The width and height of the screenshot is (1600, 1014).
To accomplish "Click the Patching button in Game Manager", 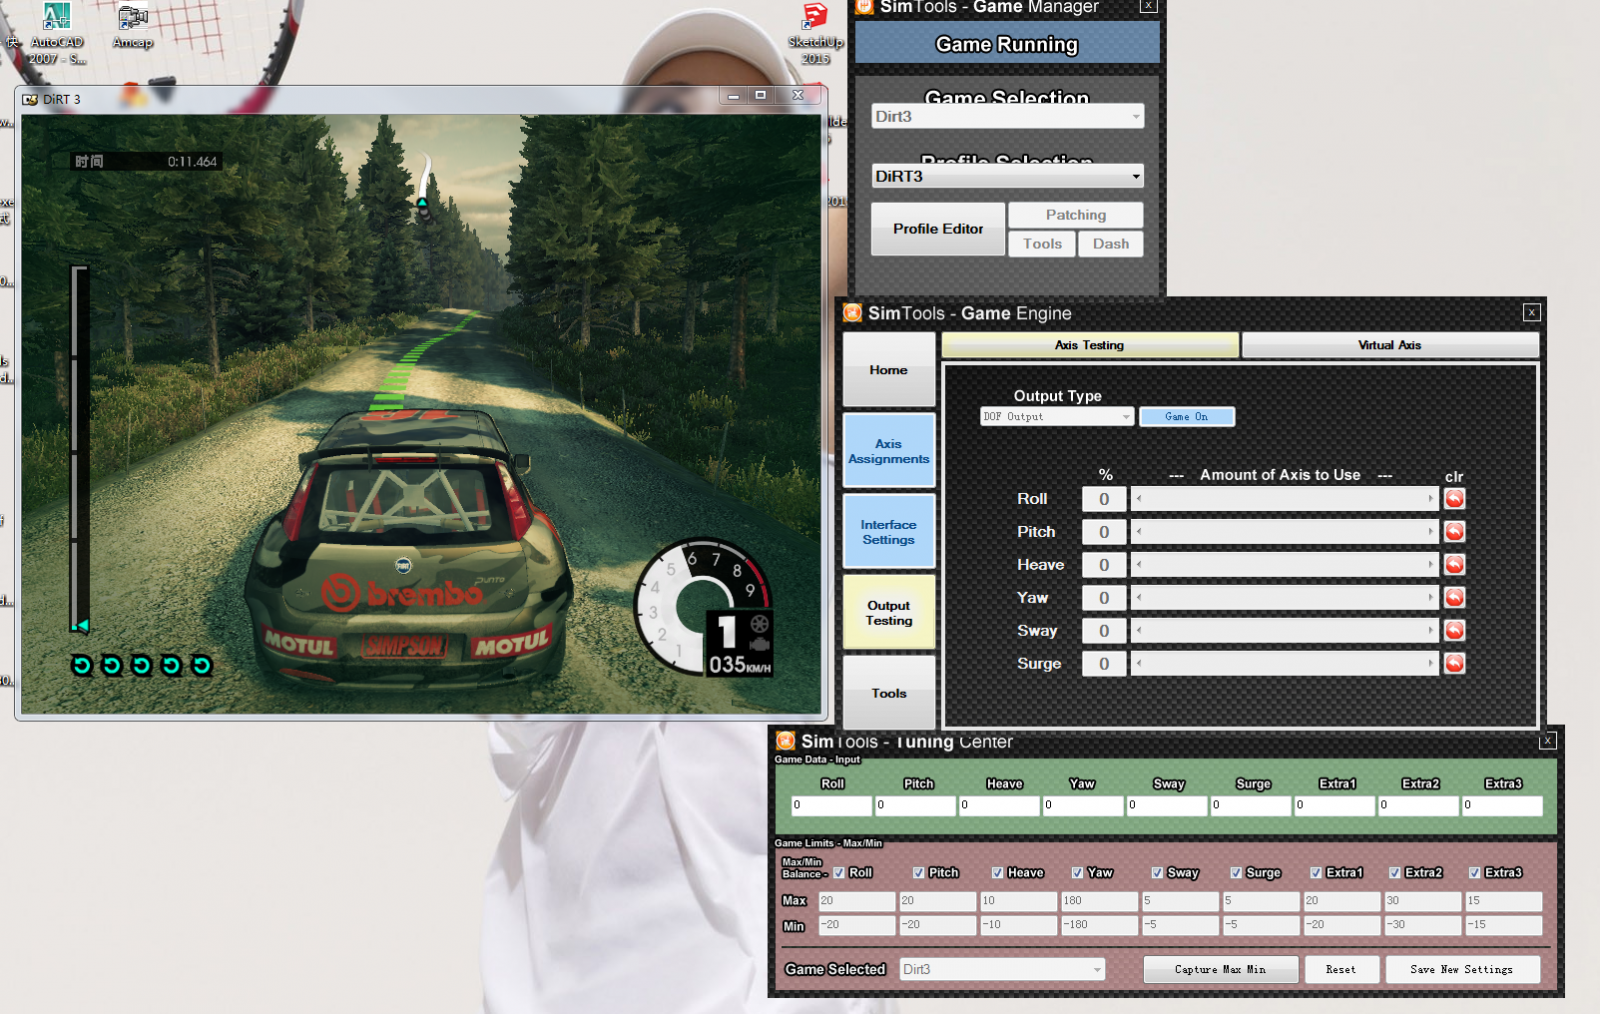I will click(x=1076, y=215).
